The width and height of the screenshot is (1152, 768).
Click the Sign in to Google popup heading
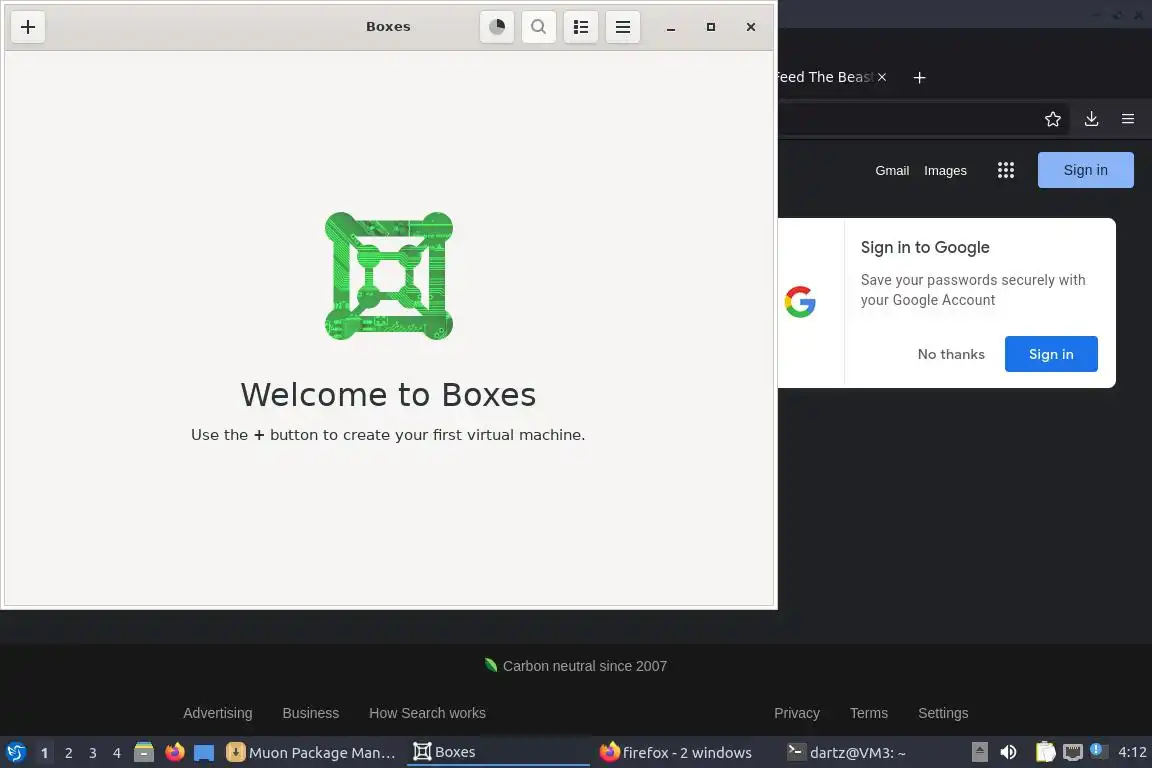[x=925, y=248]
